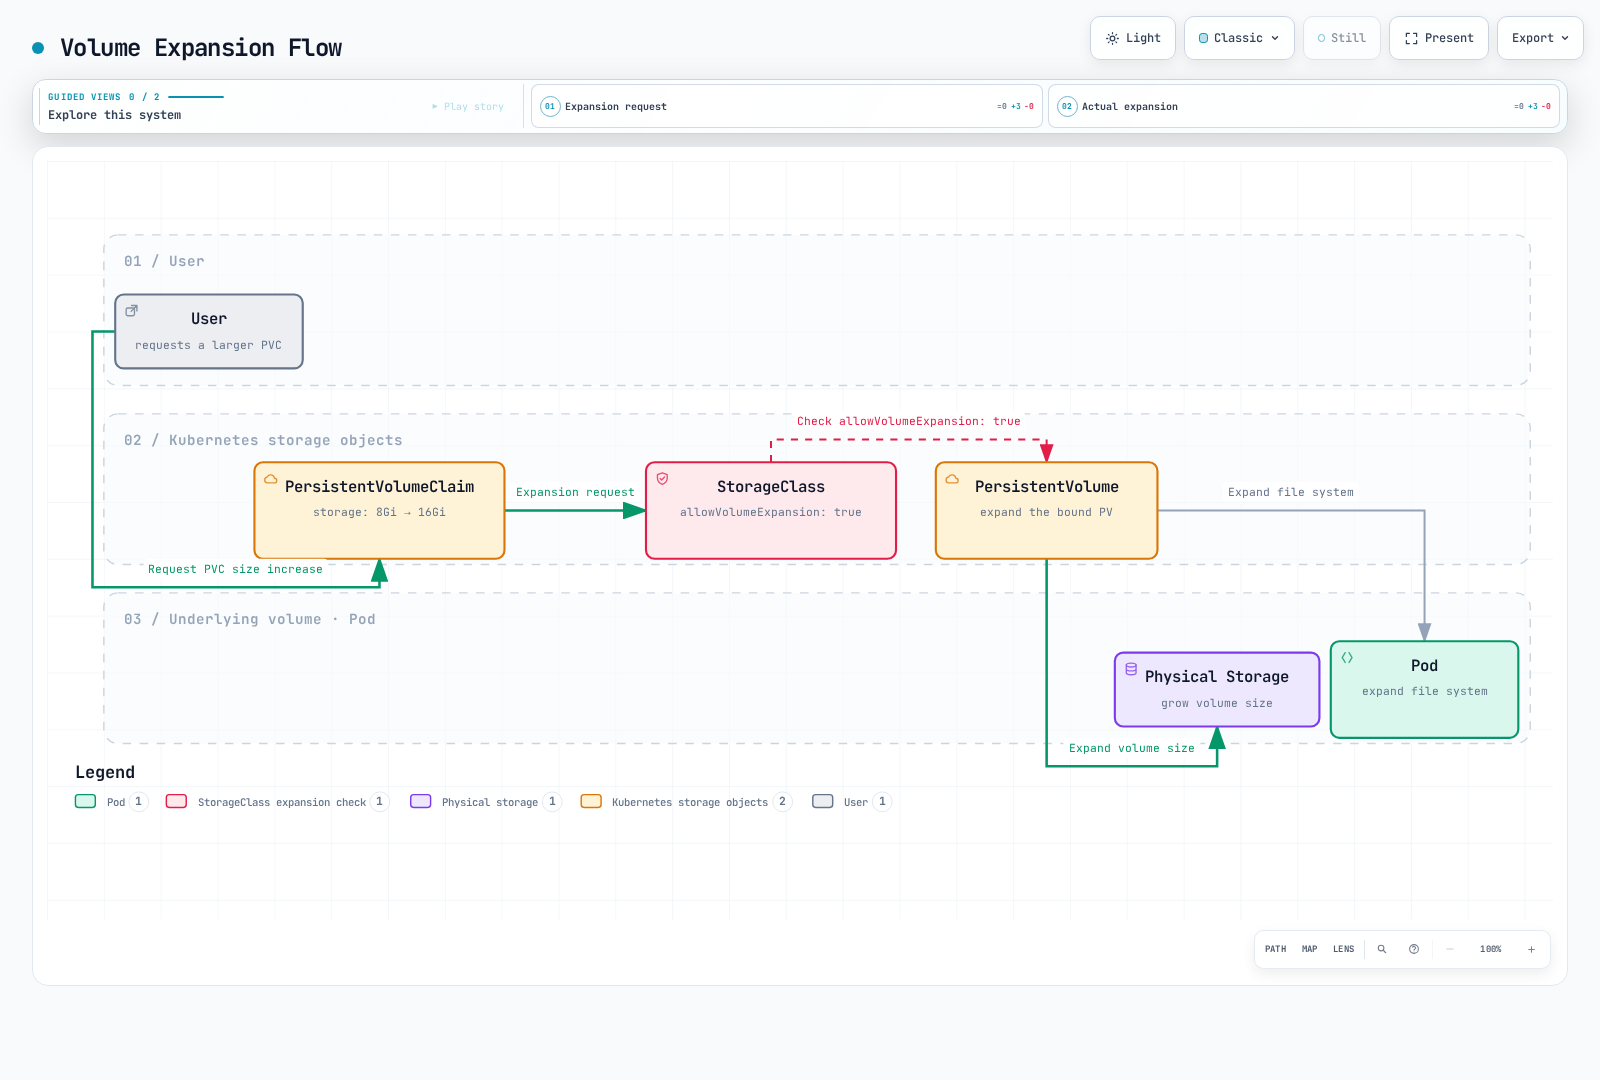Filter by StorageClass expansion check legend label
Image resolution: width=1600 pixels, height=1080 pixels.
tap(282, 802)
